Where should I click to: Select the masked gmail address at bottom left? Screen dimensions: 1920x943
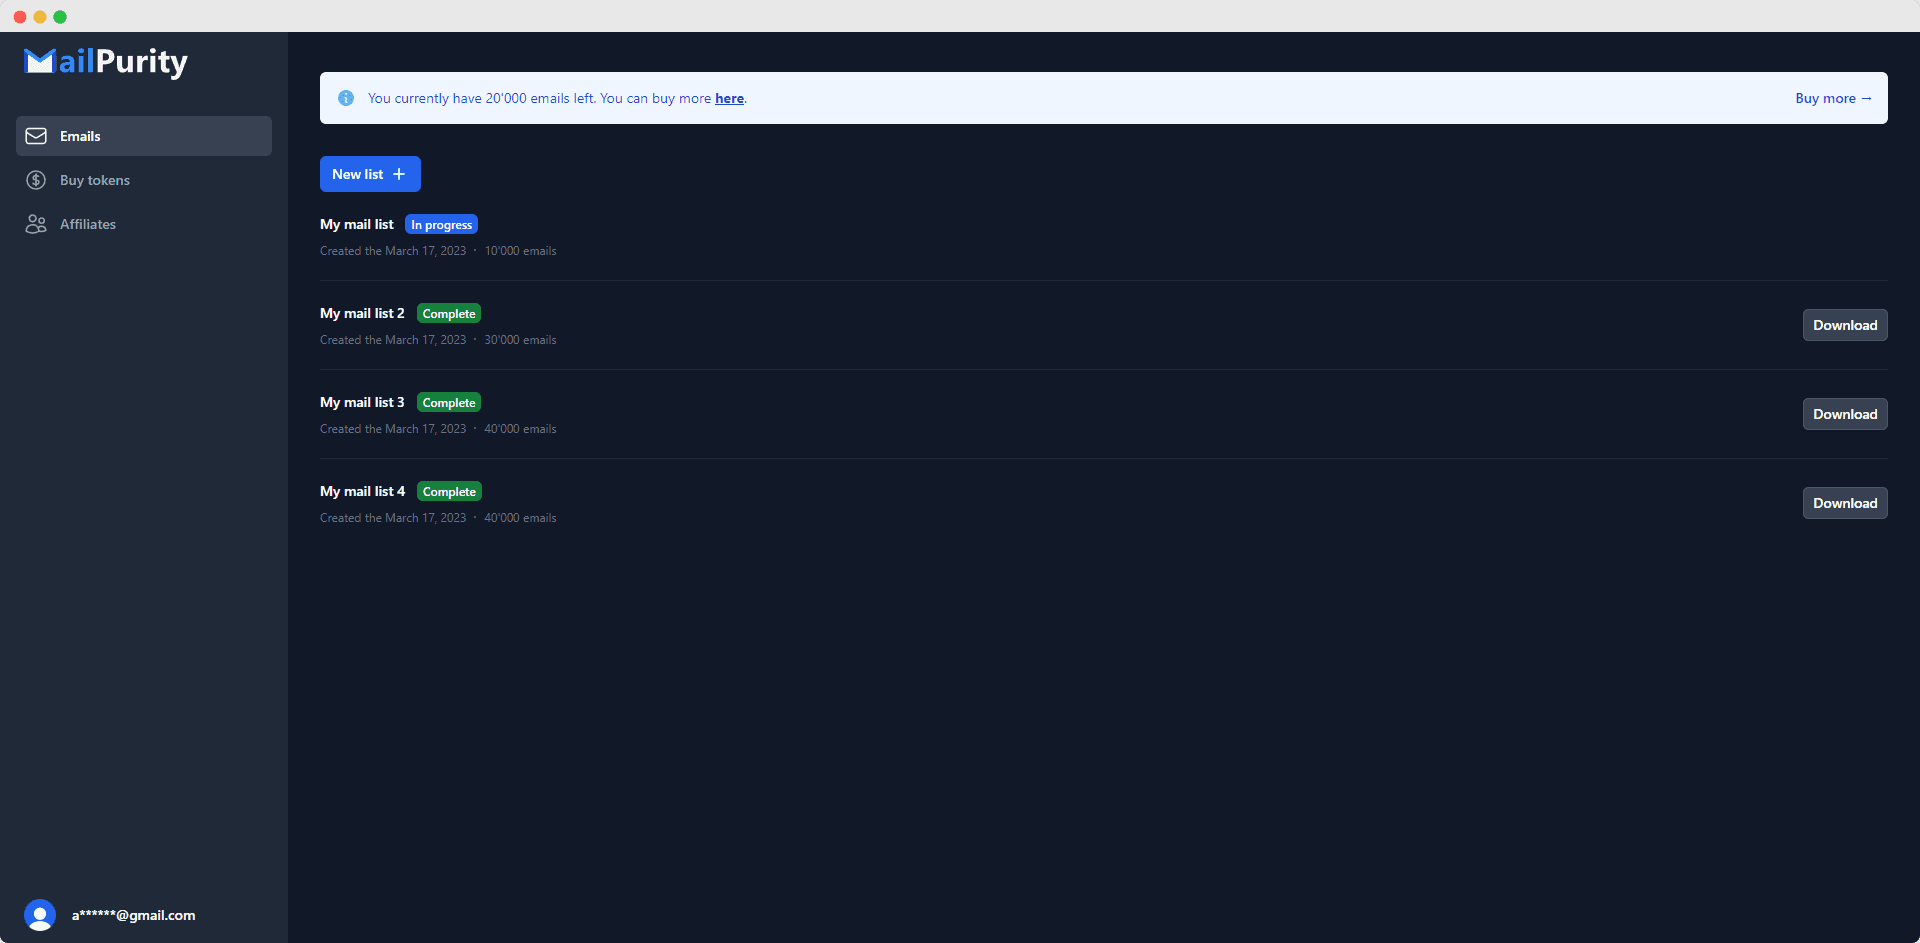point(134,915)
